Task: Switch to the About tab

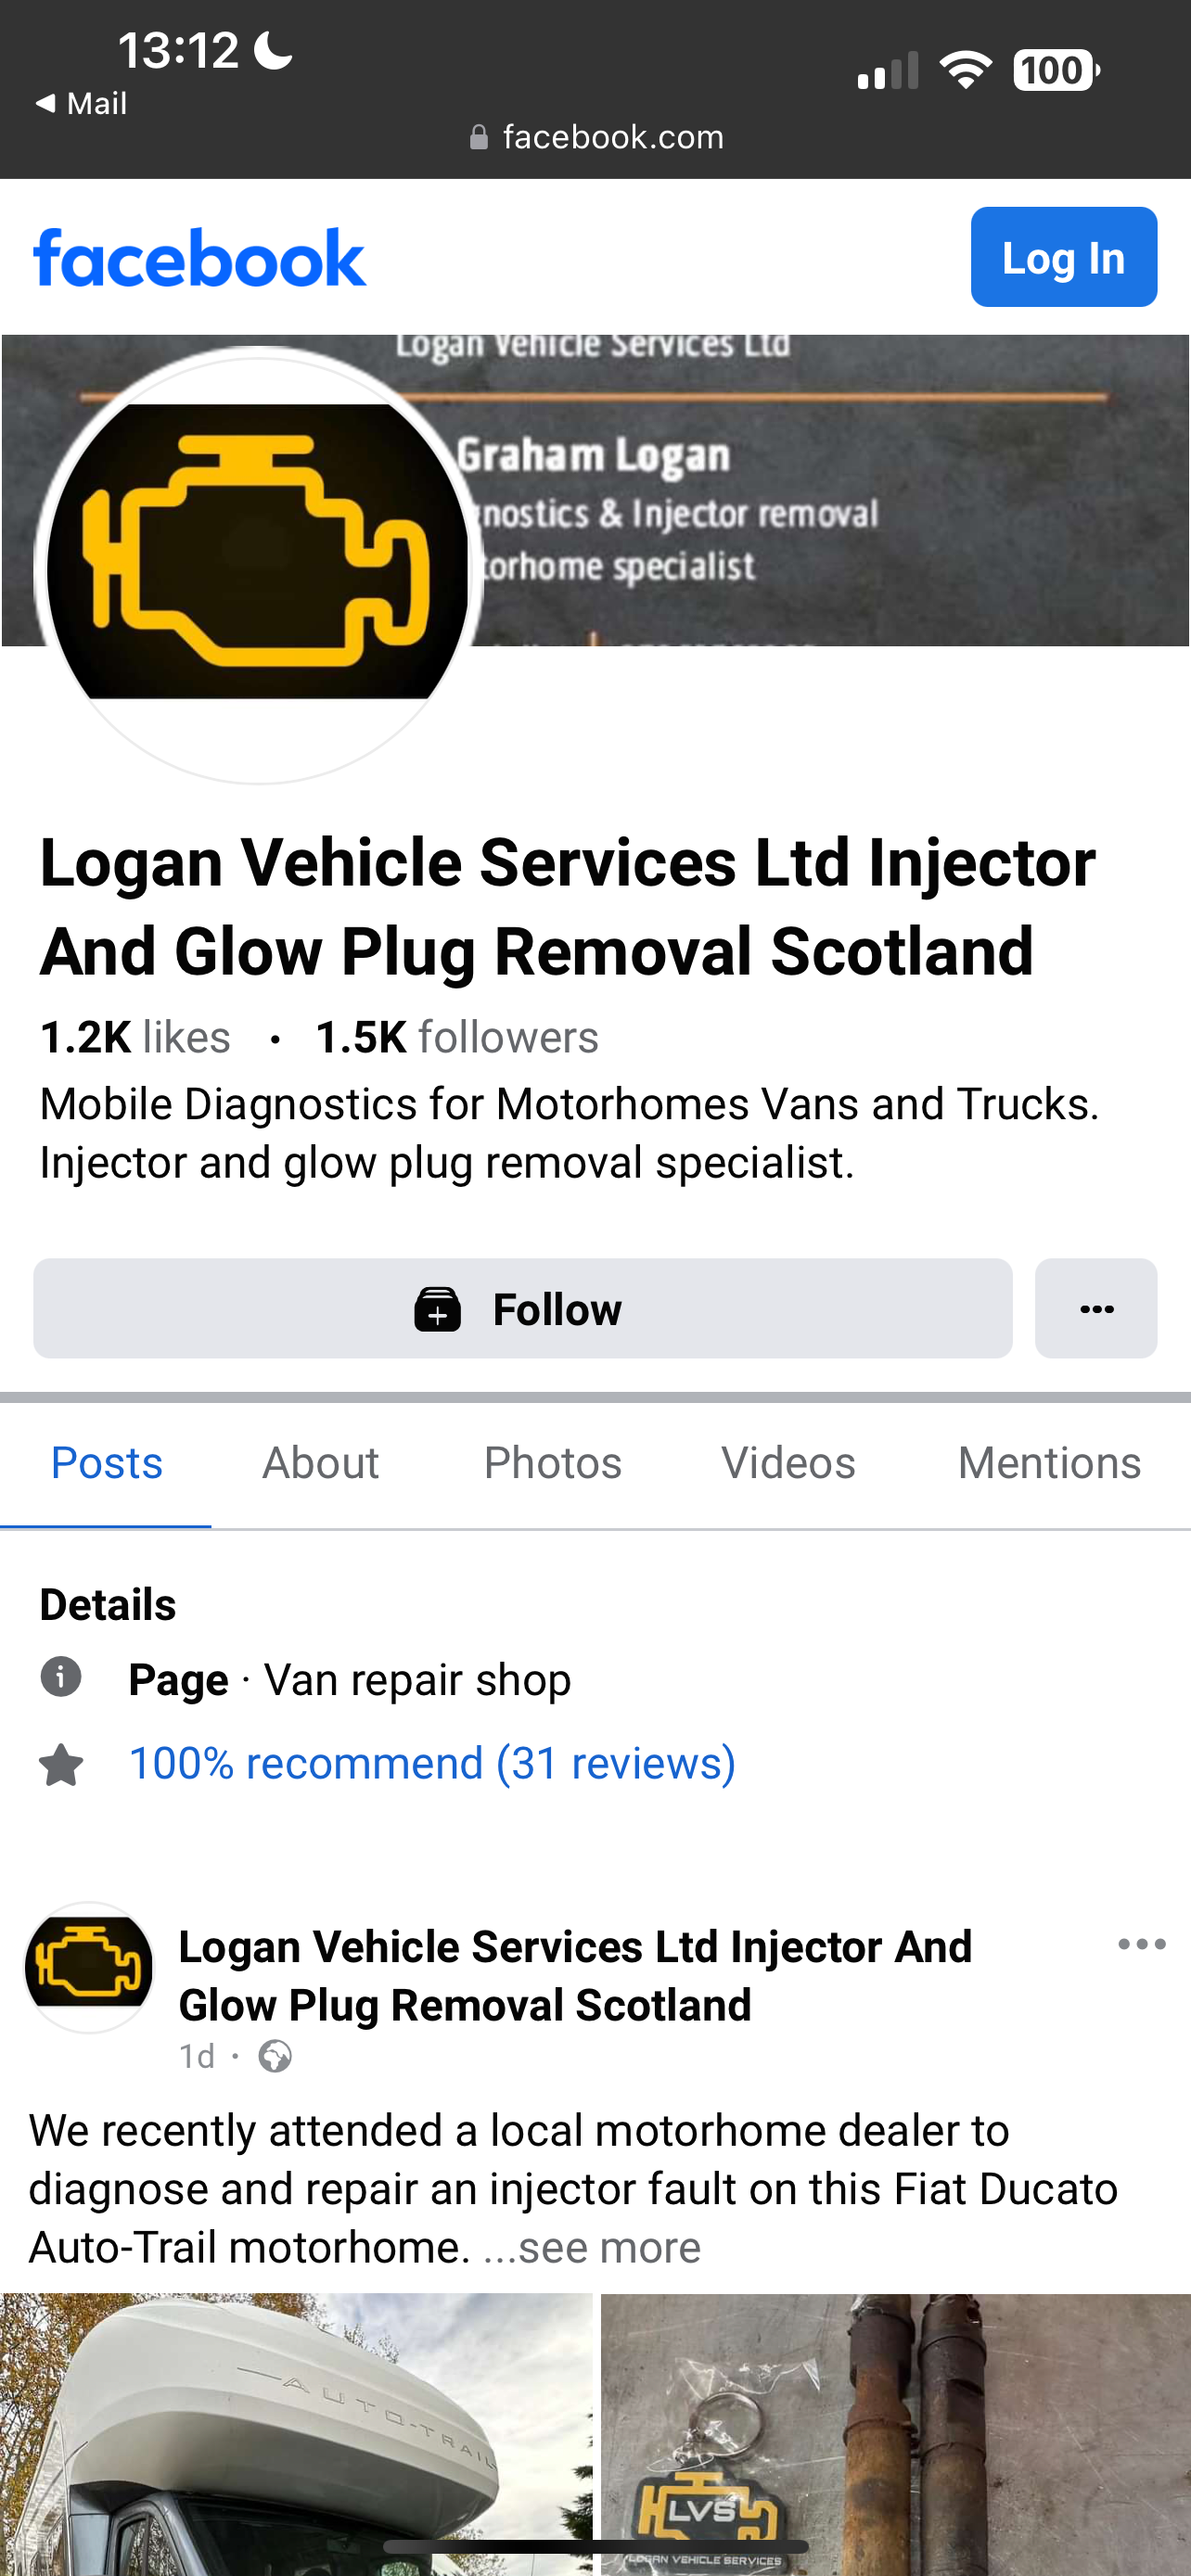Action: [x=320, y=1463]
